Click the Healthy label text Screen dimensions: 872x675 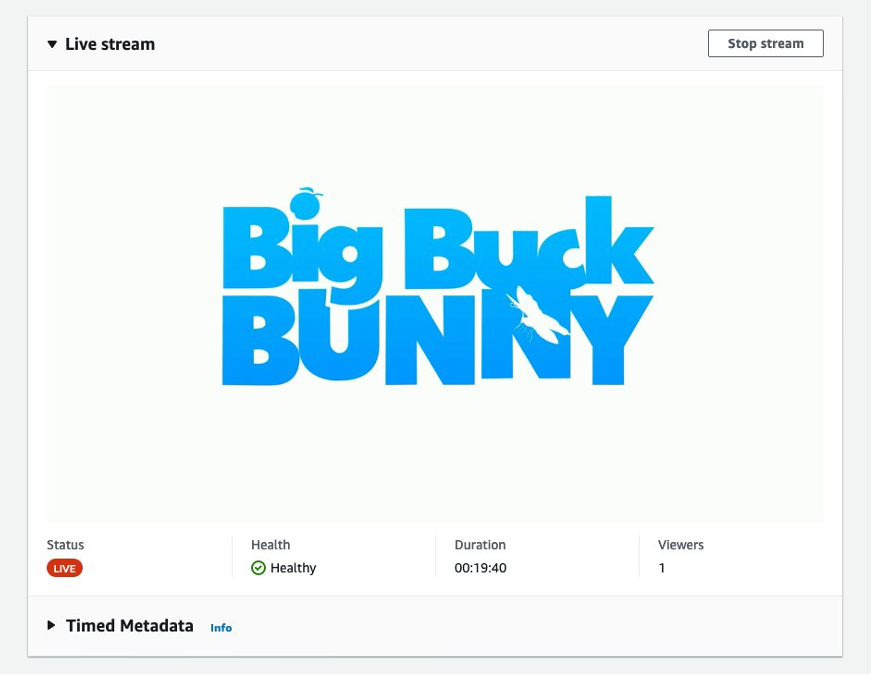[292, 568]
